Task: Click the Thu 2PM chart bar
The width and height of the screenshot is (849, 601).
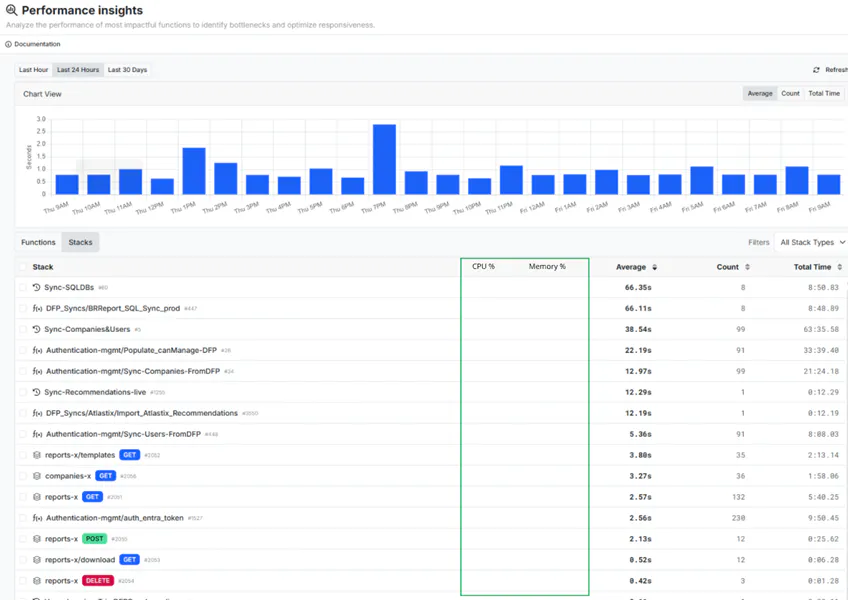Action: pyautogui.click(x=226, y=179)
